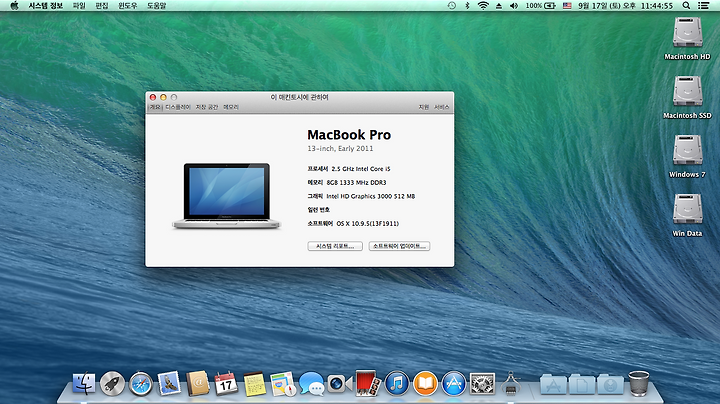This screenshot has width=720, height=404.
Task: Open Spotlight search magnifier
Action: point(686,6)
